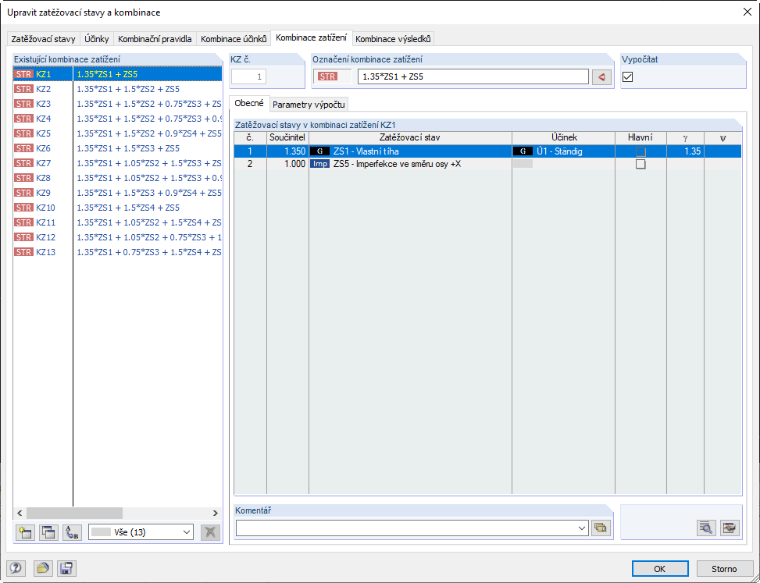Cancel with the Storno button
Viewport: 760px width, 583px height.
[724, 568]
